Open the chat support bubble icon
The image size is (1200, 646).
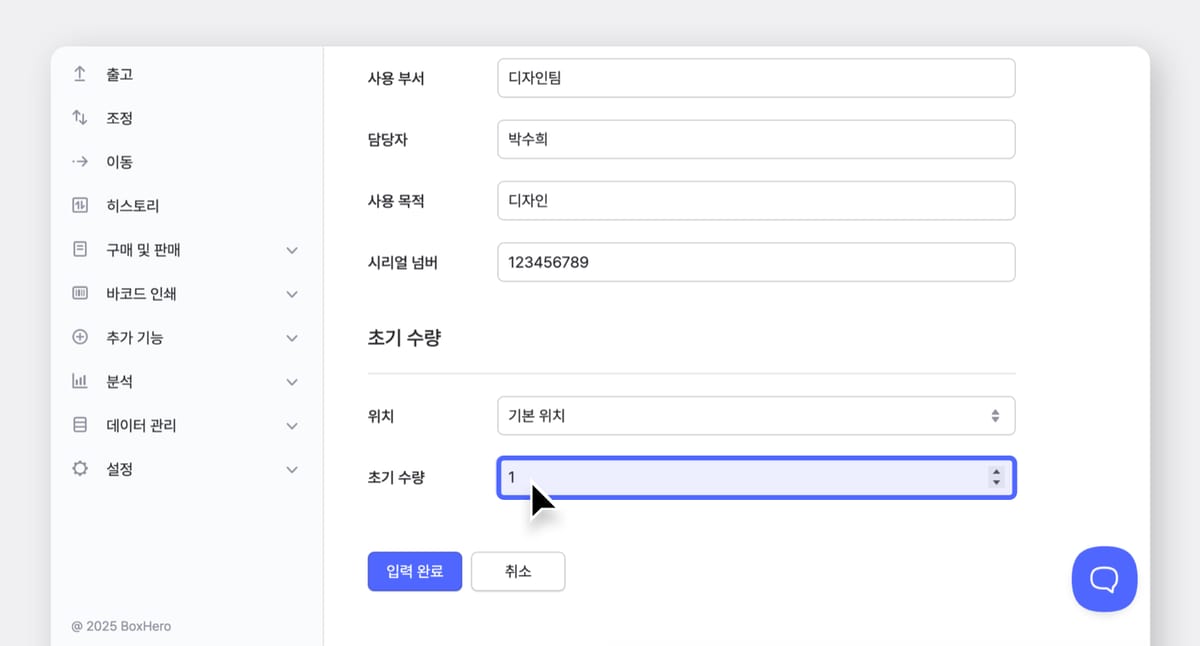click(x=1104, y=579)
